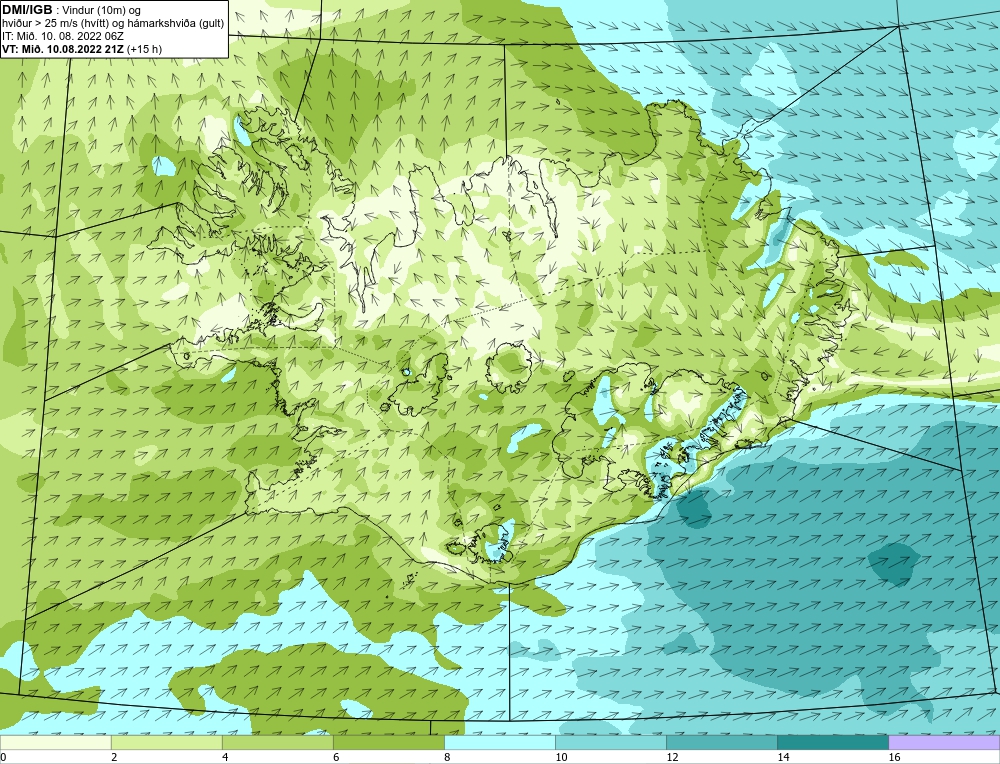
Task: Click the legend label "8"
Action: (447, 757)
